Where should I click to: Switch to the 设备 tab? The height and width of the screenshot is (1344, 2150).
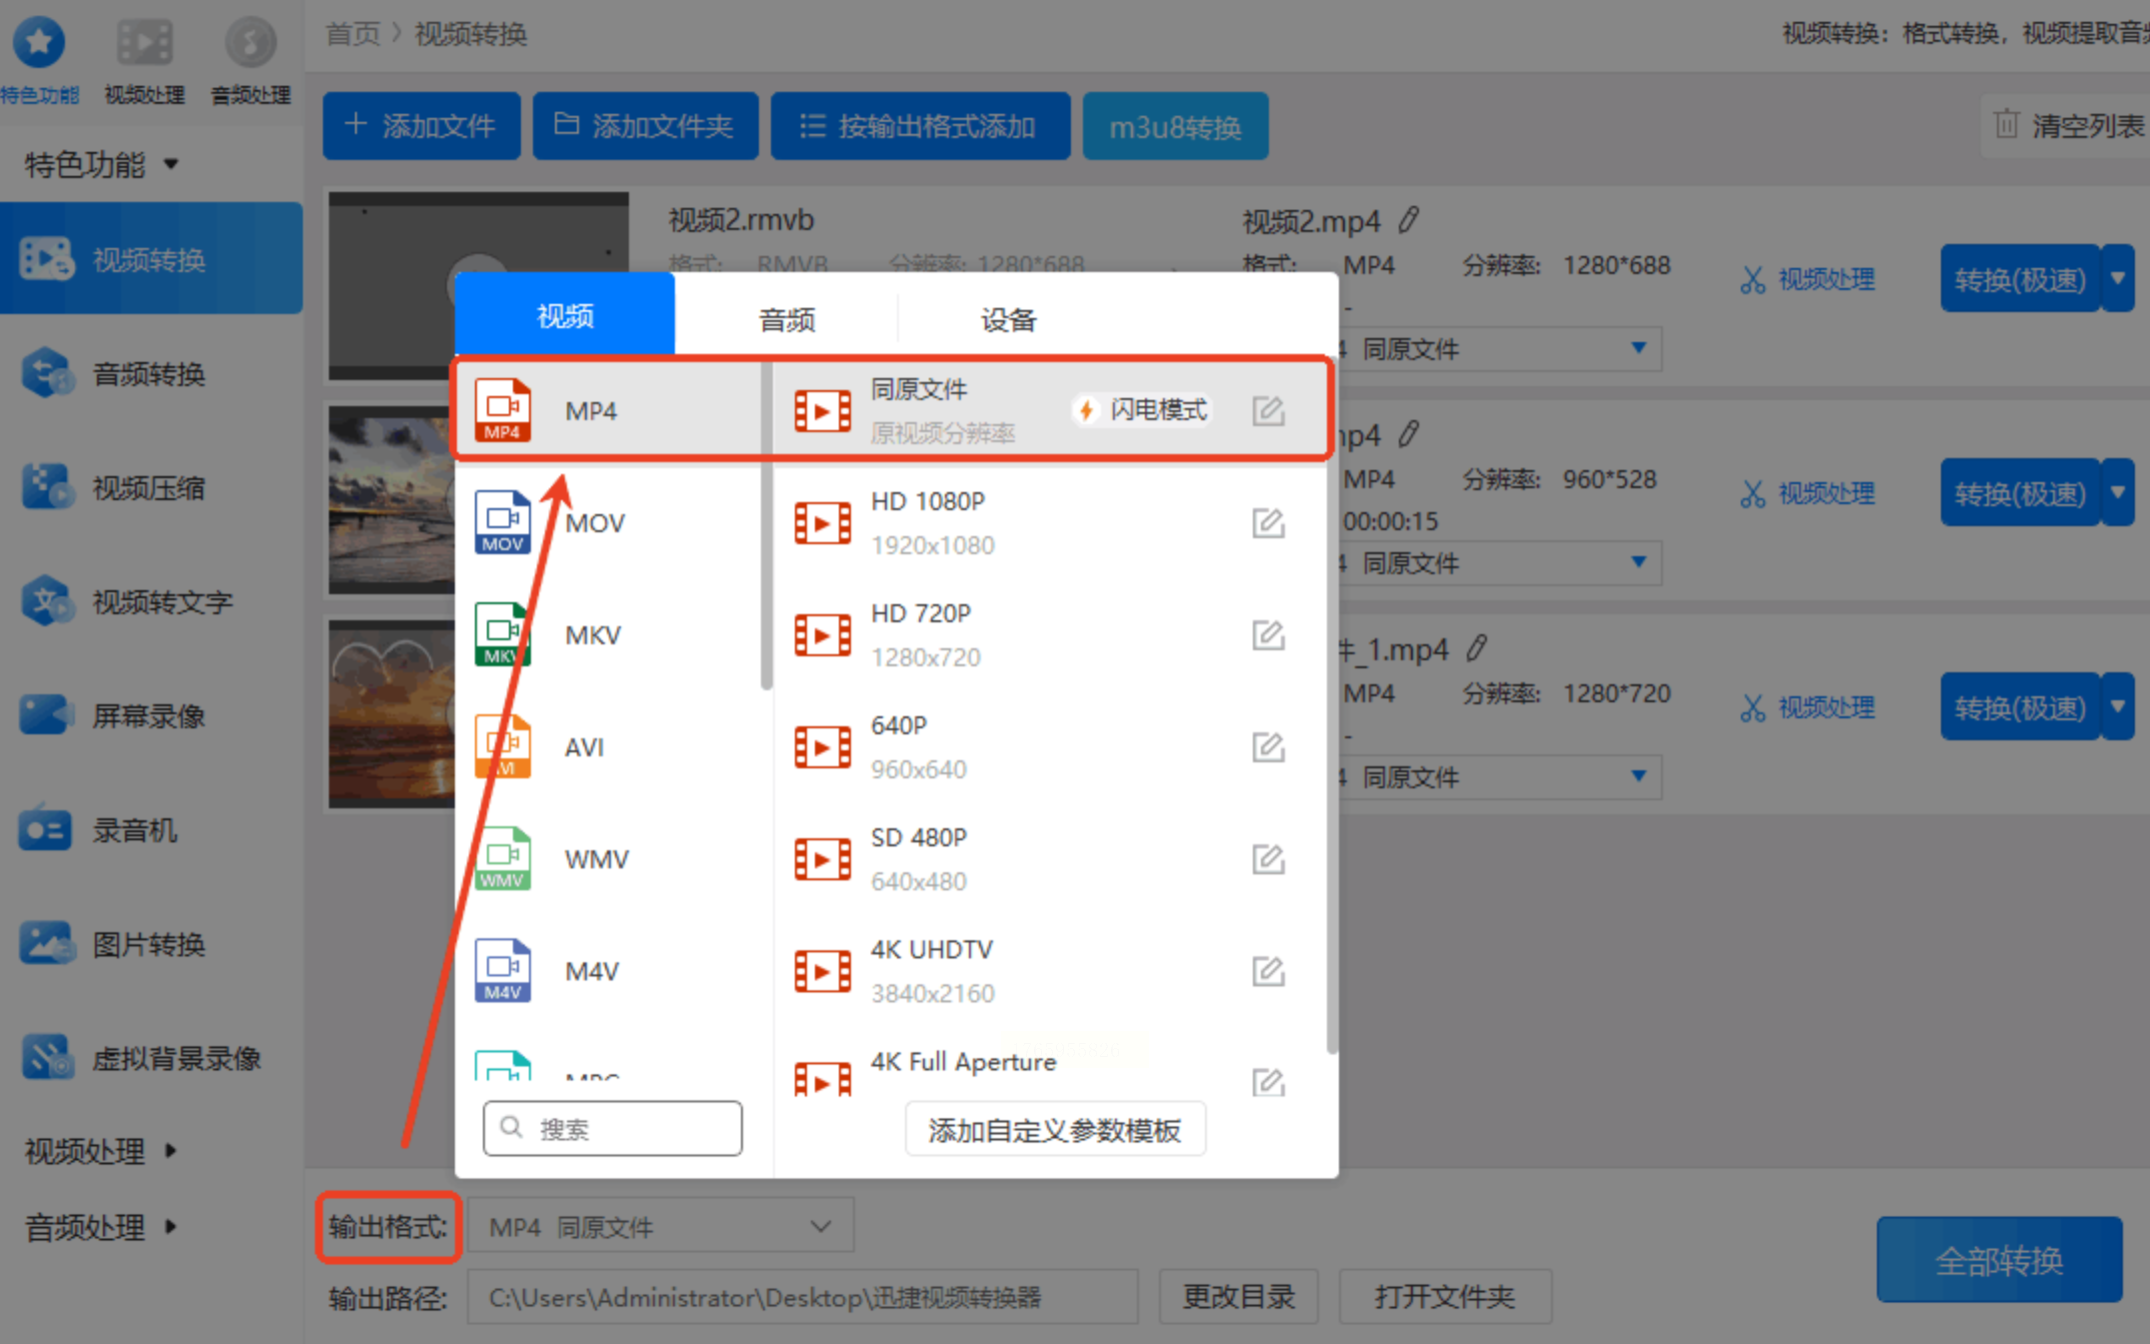(x=1007, y=320)
